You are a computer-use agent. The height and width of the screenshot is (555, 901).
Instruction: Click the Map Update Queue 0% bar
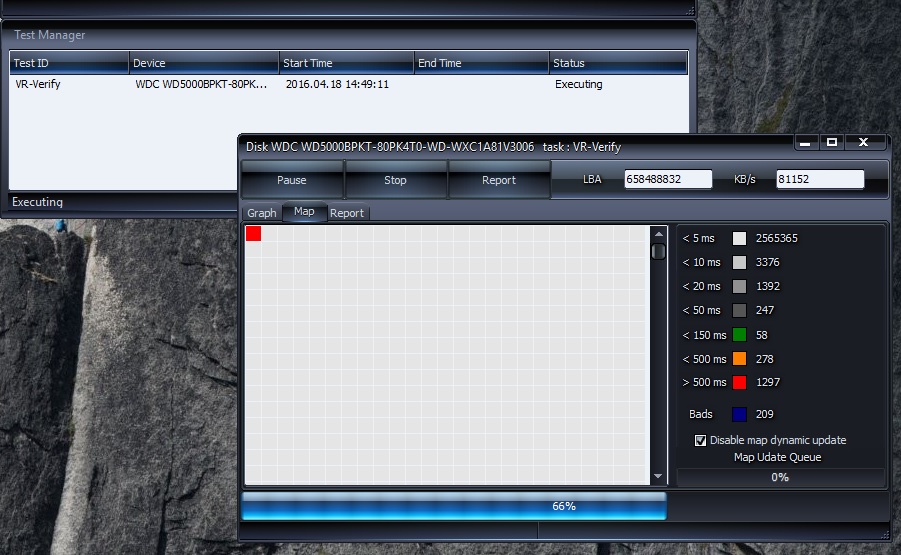pyautogui.click(x=780, y=477)
